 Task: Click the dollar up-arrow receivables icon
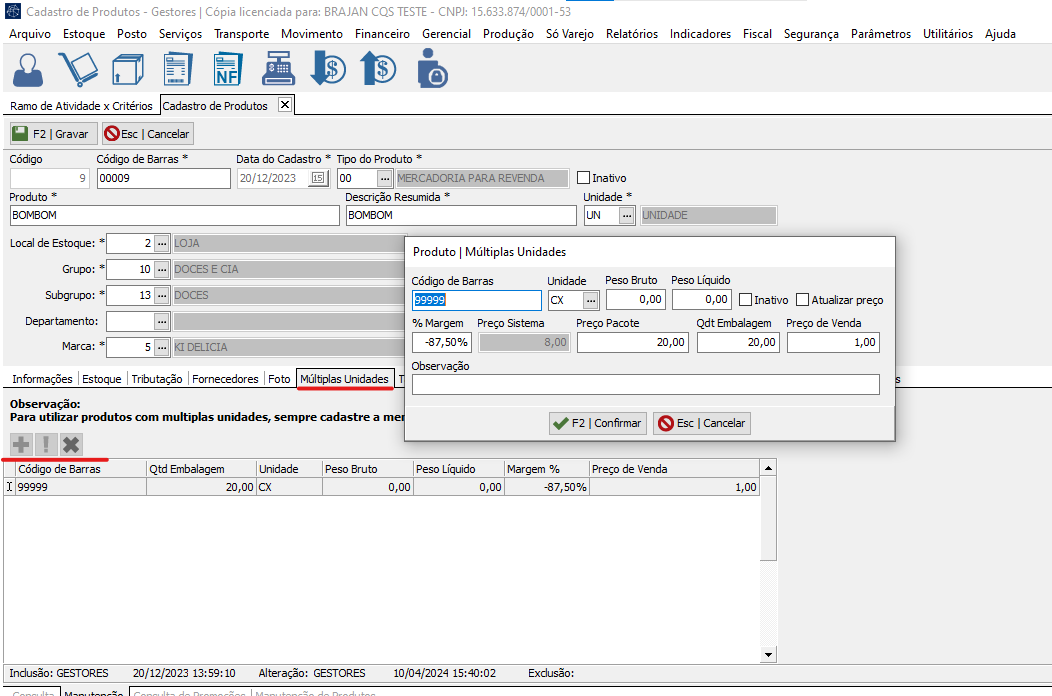(x=378, y=69)
